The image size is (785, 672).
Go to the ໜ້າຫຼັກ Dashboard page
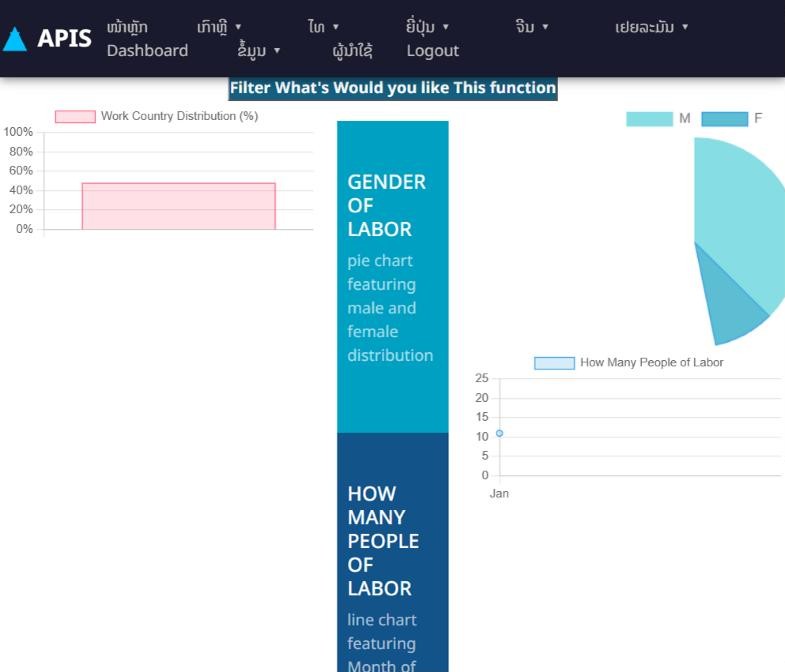point(147,39)
